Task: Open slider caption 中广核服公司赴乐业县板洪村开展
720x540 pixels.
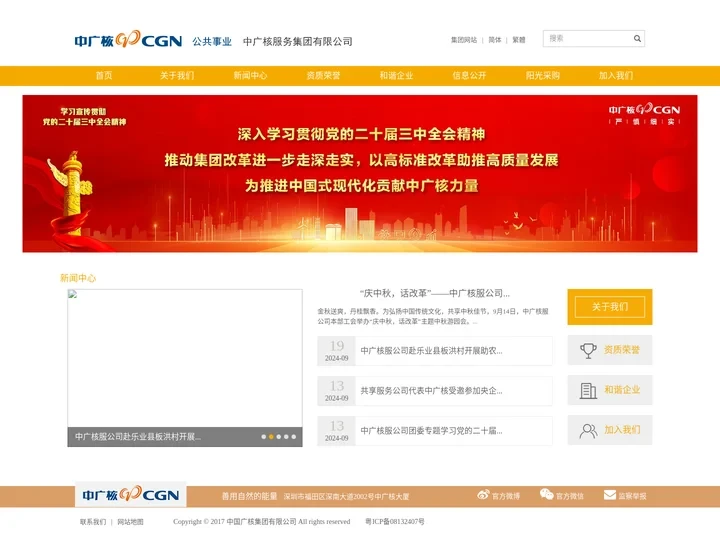Action: [138, 437]
